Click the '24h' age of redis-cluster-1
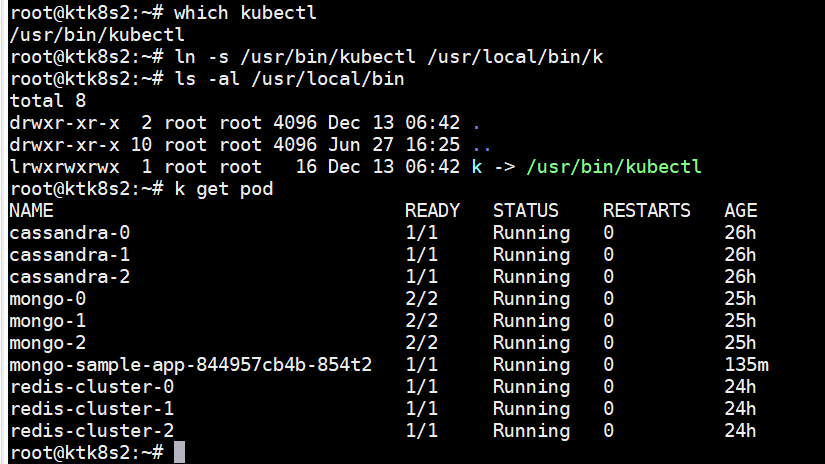This screenshot has width=825, height=464. click(x=740, y=409)
